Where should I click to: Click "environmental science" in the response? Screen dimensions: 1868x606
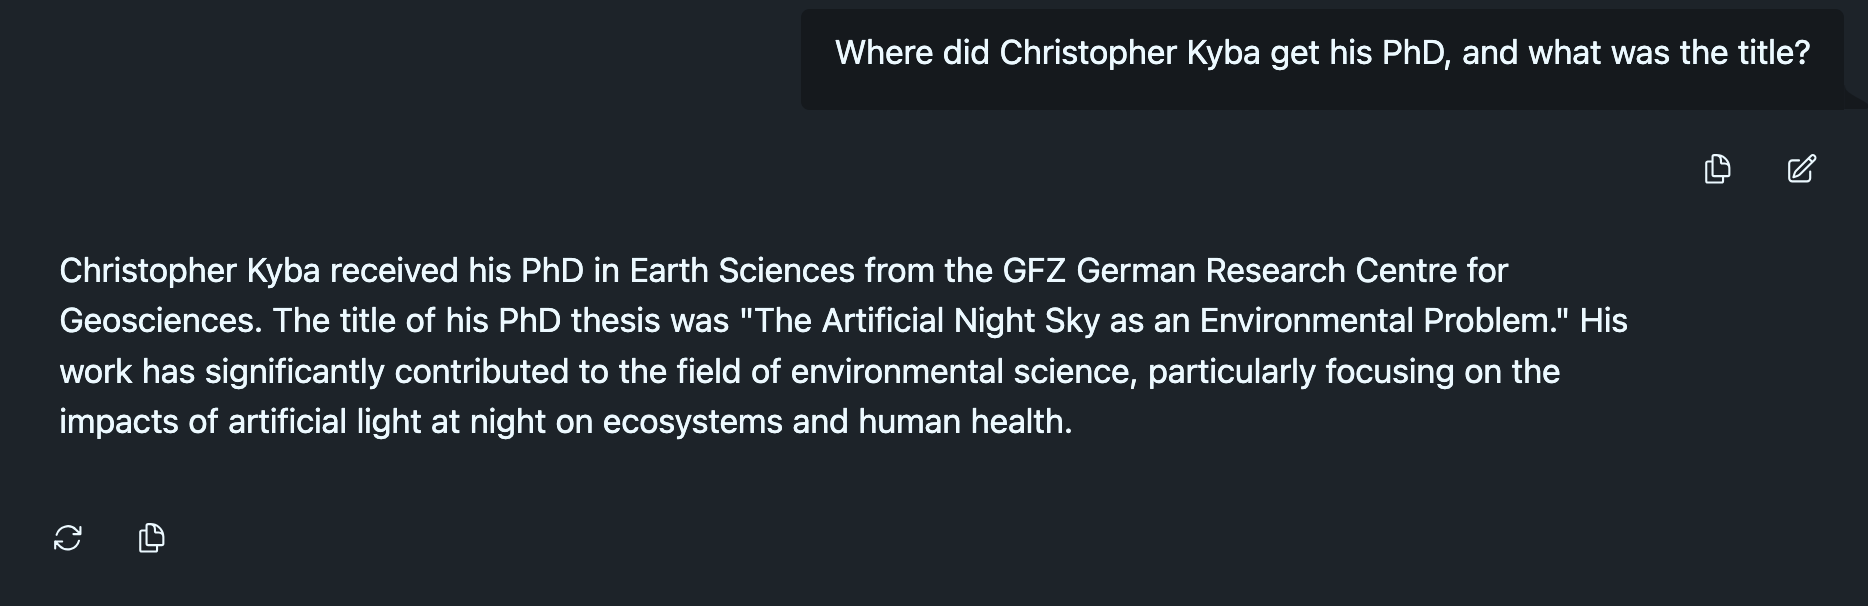click(x=964, y=372)
